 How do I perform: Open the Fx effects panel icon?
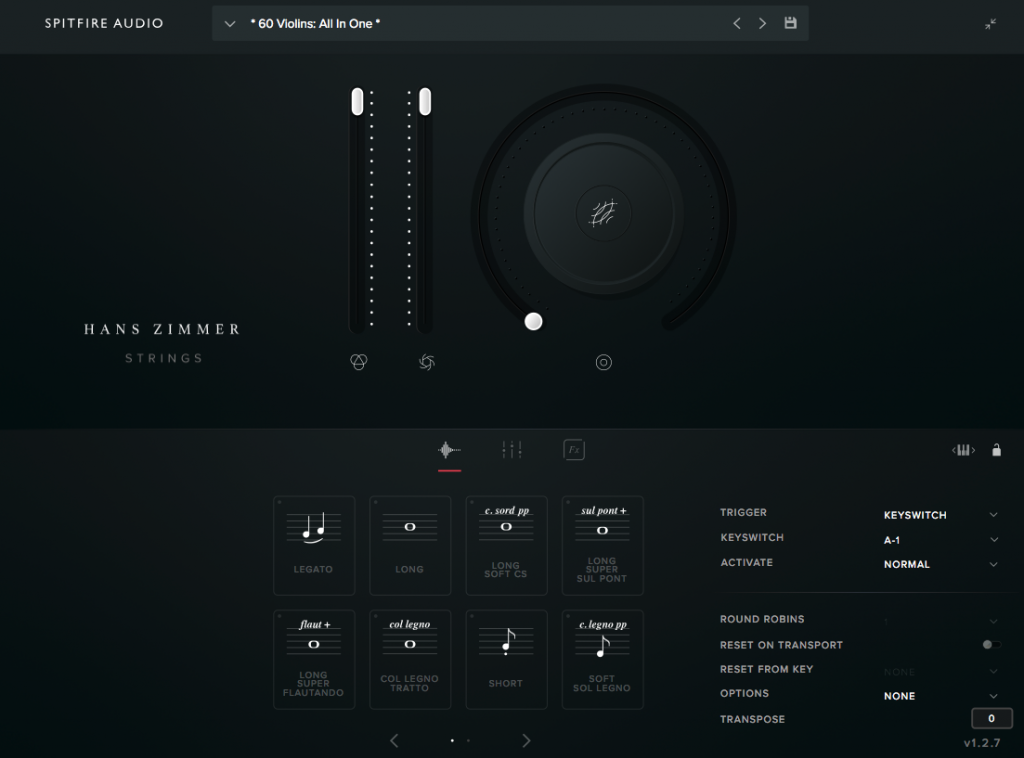(x=573, y=449)
